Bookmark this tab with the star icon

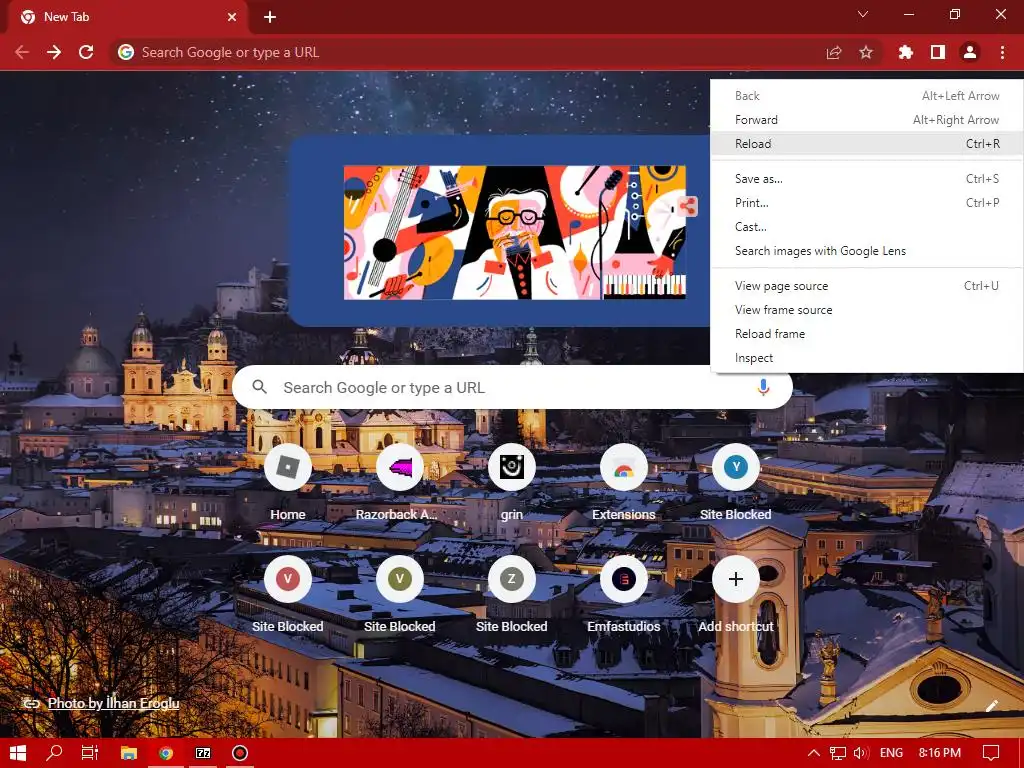point(866,52)
